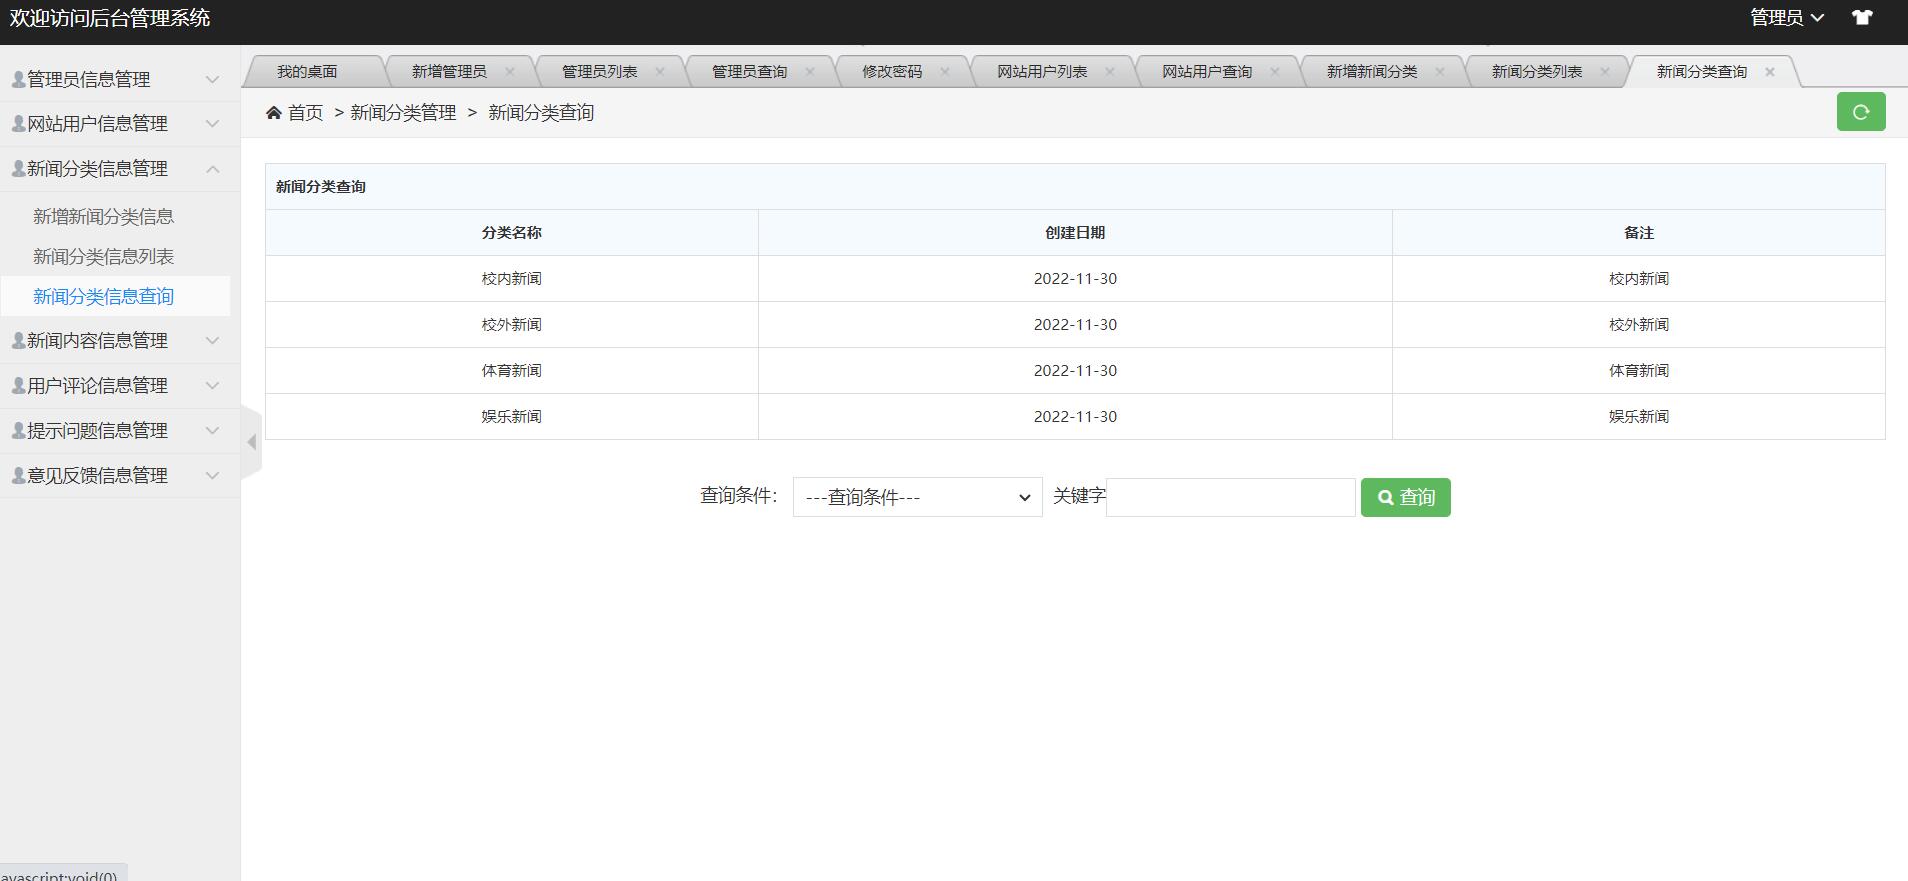The image size is (1908, 881).
Task: Click the 网站用户信息管理 user icon
Action: (x=18, y=124)
